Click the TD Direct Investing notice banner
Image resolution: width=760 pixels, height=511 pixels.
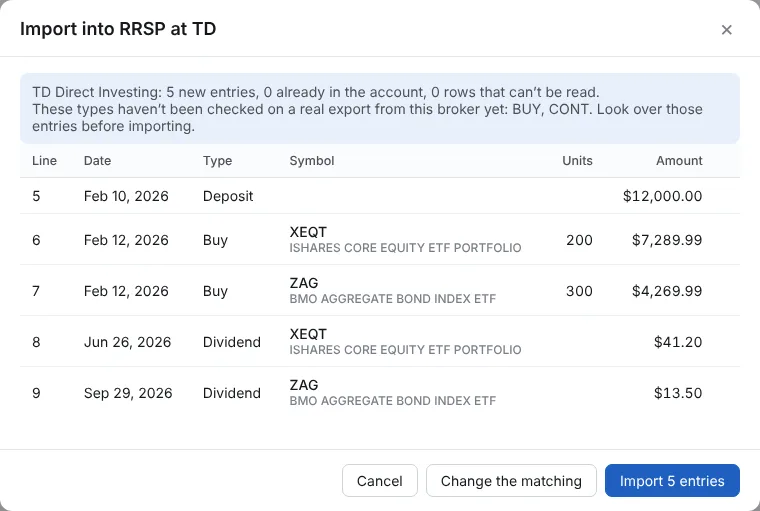[x=380, y=109]
